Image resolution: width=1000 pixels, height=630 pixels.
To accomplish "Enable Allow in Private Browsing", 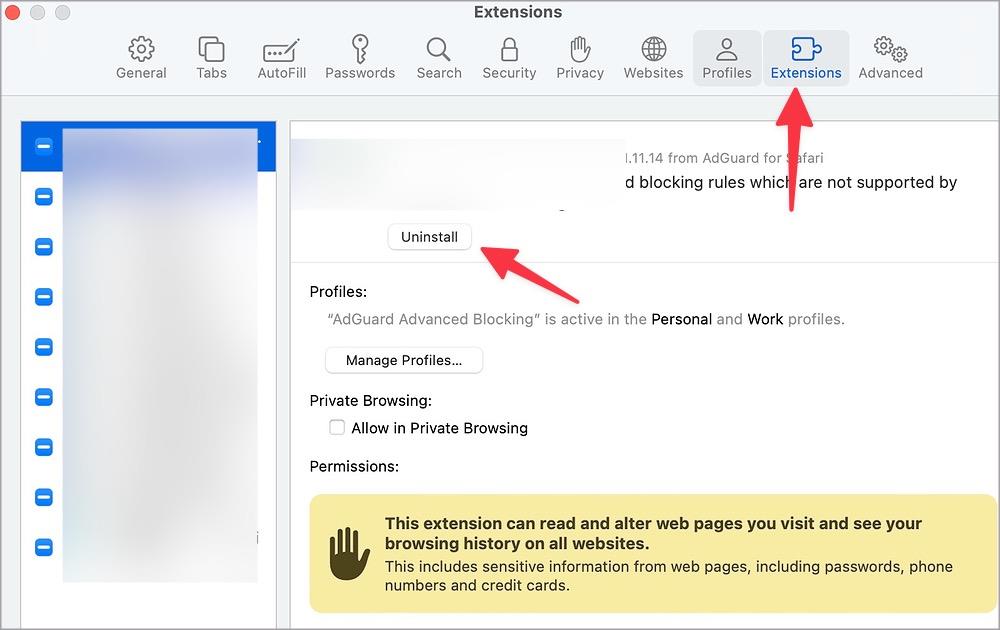I will pos(337,427).
